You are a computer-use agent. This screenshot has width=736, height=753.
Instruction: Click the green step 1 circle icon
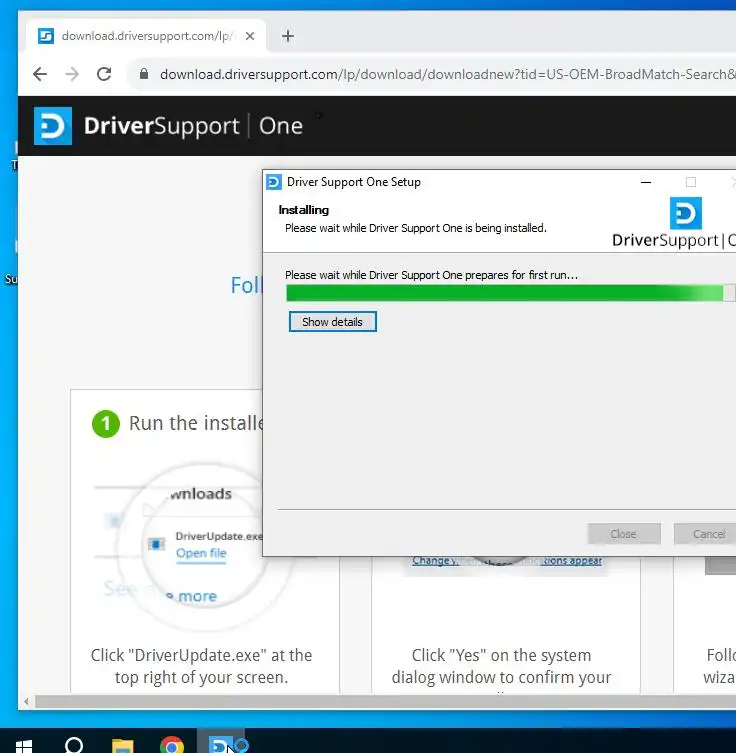point(106,424)
